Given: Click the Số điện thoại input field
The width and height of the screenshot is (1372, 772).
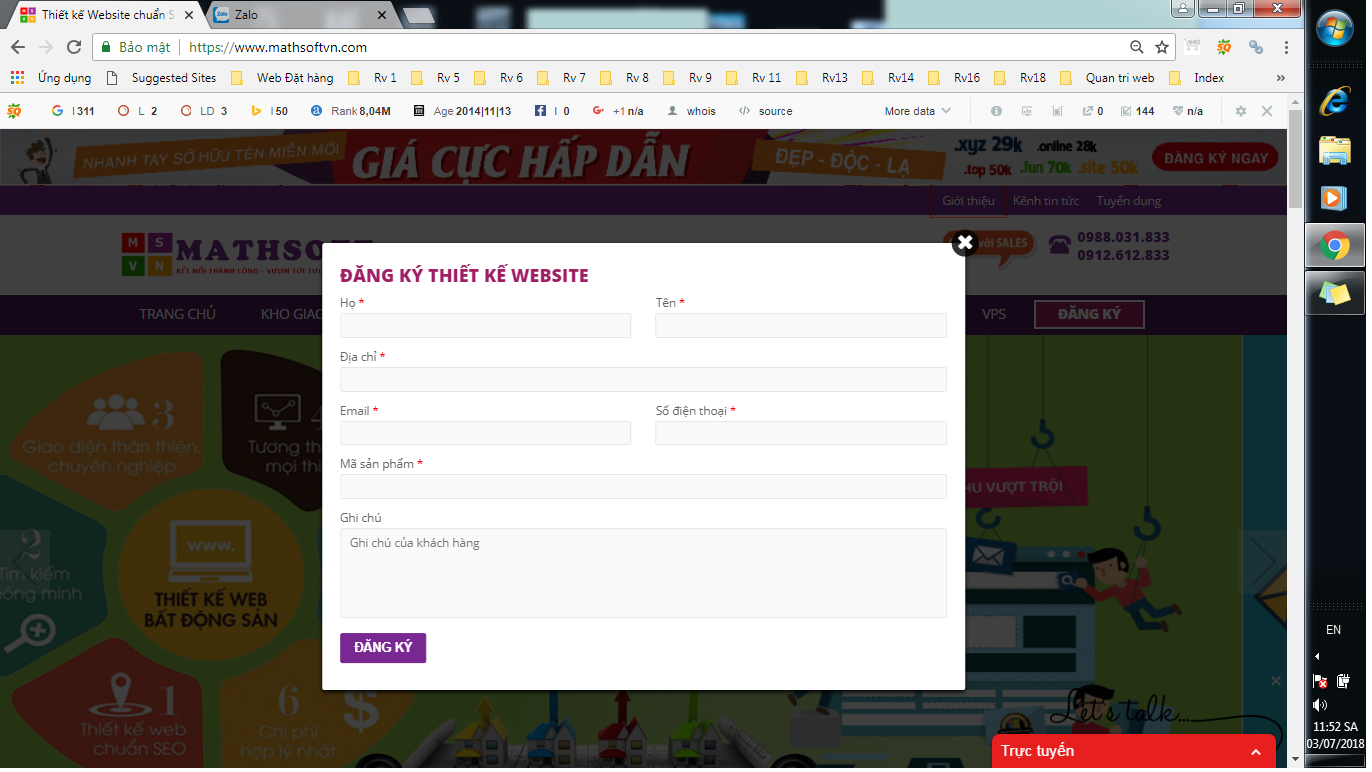Looking at the screenshot, I should coord(801,433).
